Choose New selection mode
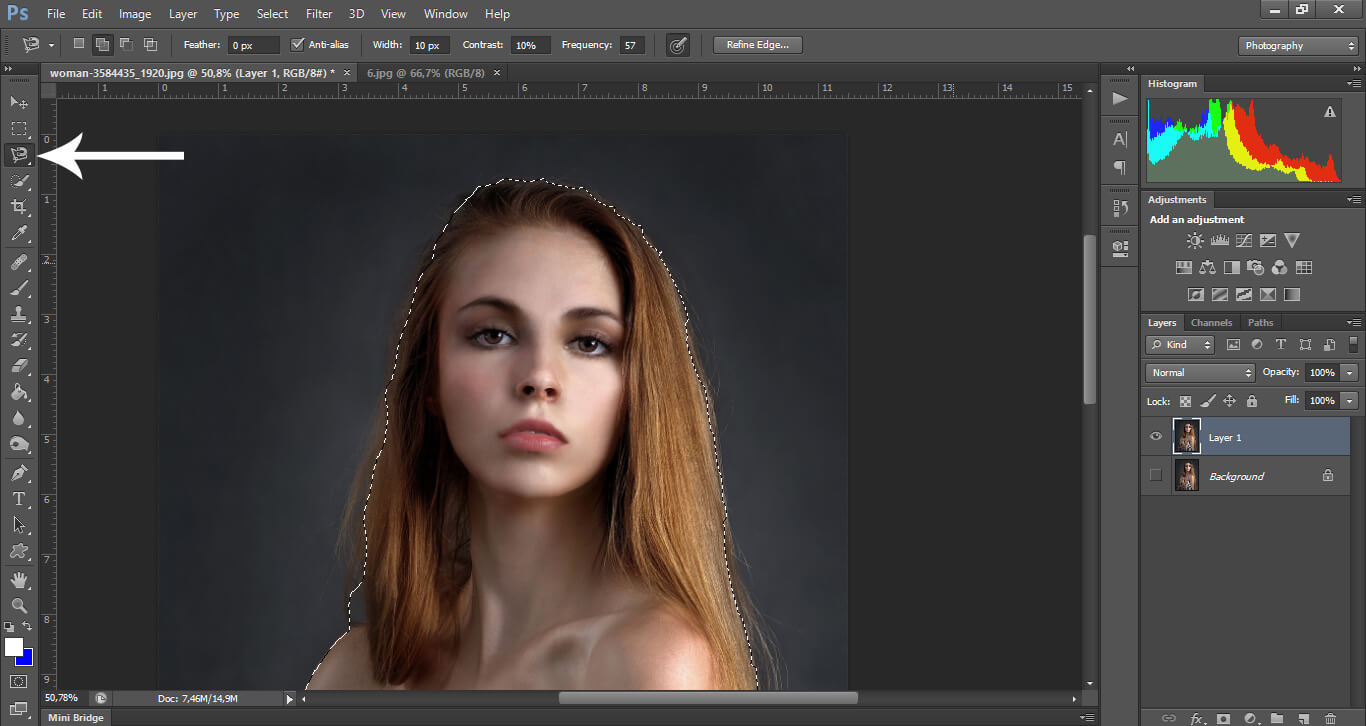 click(x=79, y=44)
